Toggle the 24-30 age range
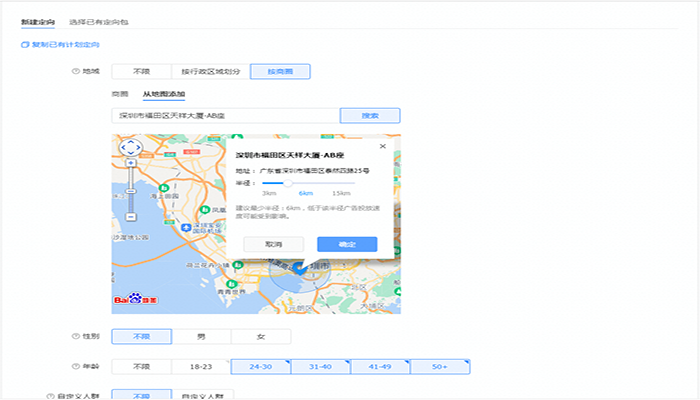Image resolution: width=700 pixels, height=400 pixels. click(260, 367)
